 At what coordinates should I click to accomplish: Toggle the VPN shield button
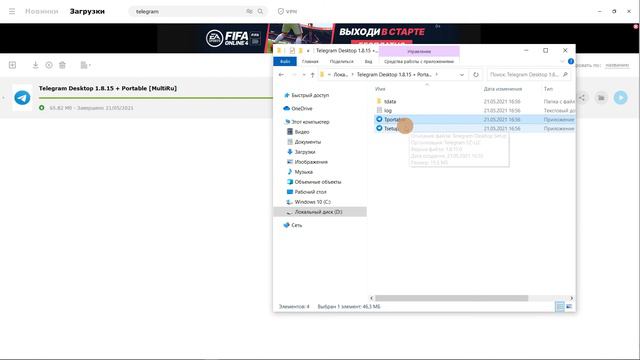(x=287, y=11)
